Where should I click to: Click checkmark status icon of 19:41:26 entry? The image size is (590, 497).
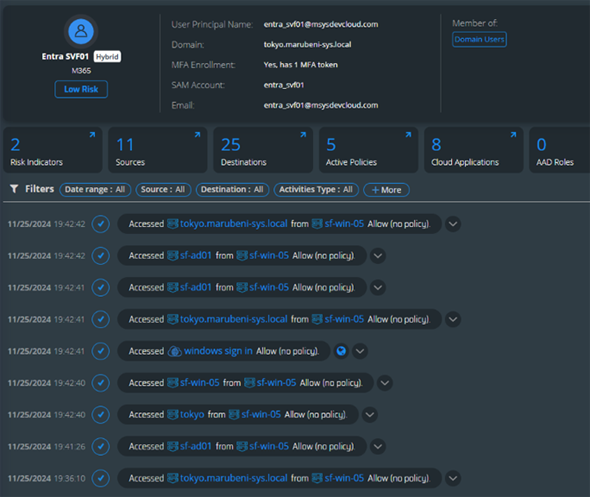click(101, 446)
